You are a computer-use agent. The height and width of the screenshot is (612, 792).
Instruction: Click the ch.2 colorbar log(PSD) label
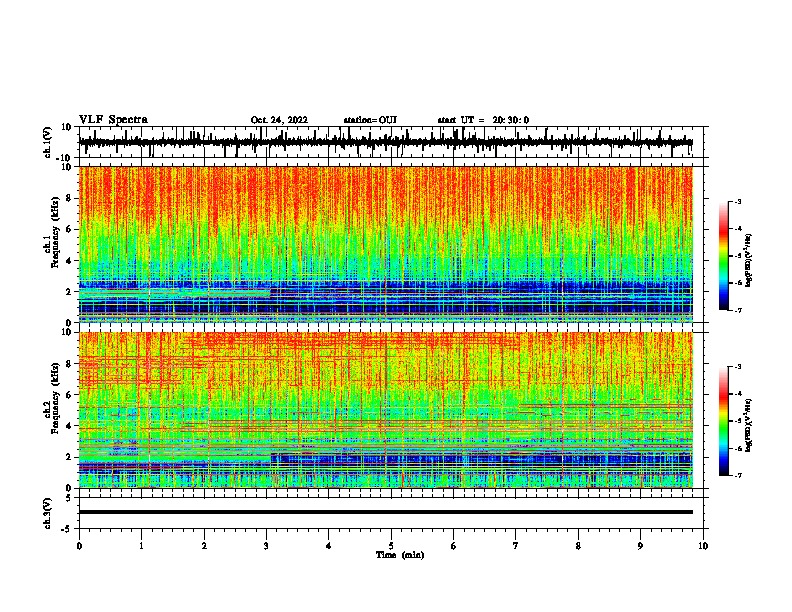coord(749,425)
